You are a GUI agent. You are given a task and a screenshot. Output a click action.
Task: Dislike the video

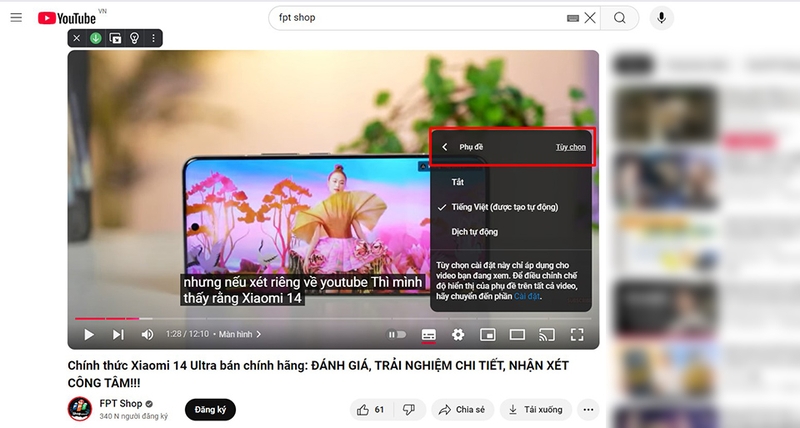409,410
